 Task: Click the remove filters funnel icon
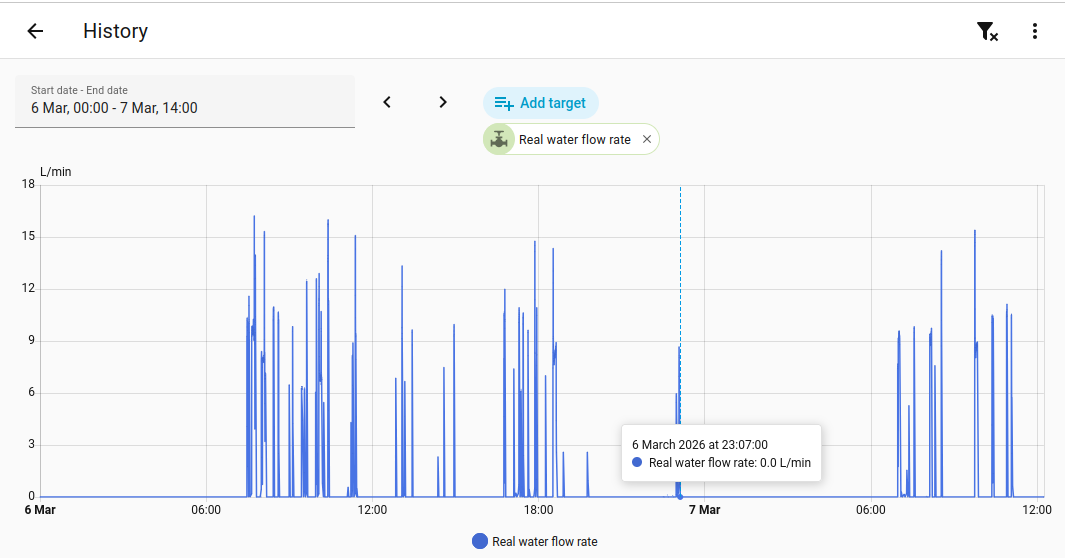(987, 31)
